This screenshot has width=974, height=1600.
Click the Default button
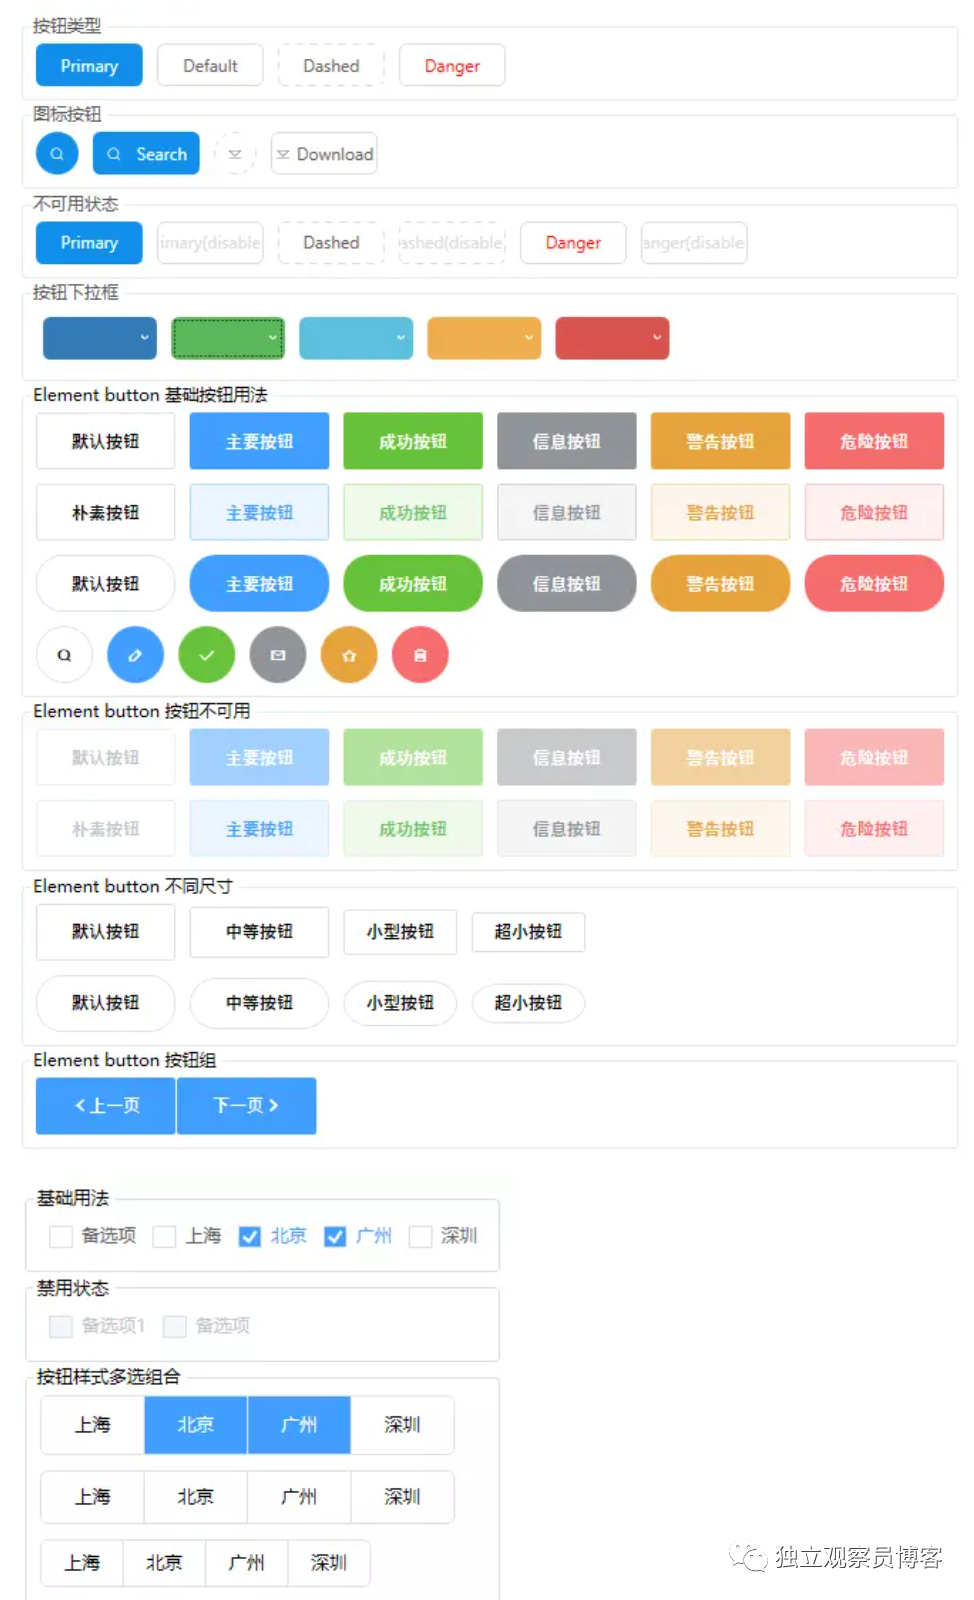[x=210, y=65]
